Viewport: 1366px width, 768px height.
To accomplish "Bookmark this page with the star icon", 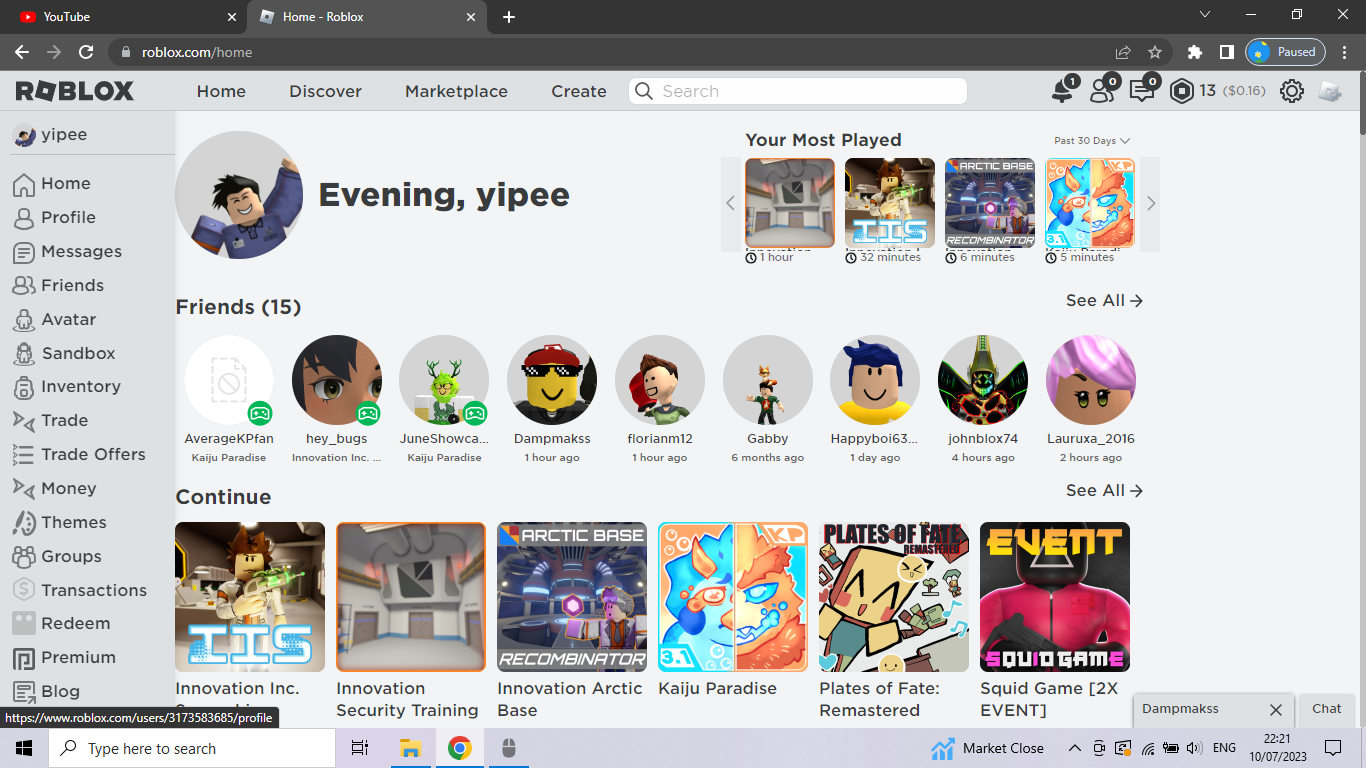I will (x=1155, y=52).
